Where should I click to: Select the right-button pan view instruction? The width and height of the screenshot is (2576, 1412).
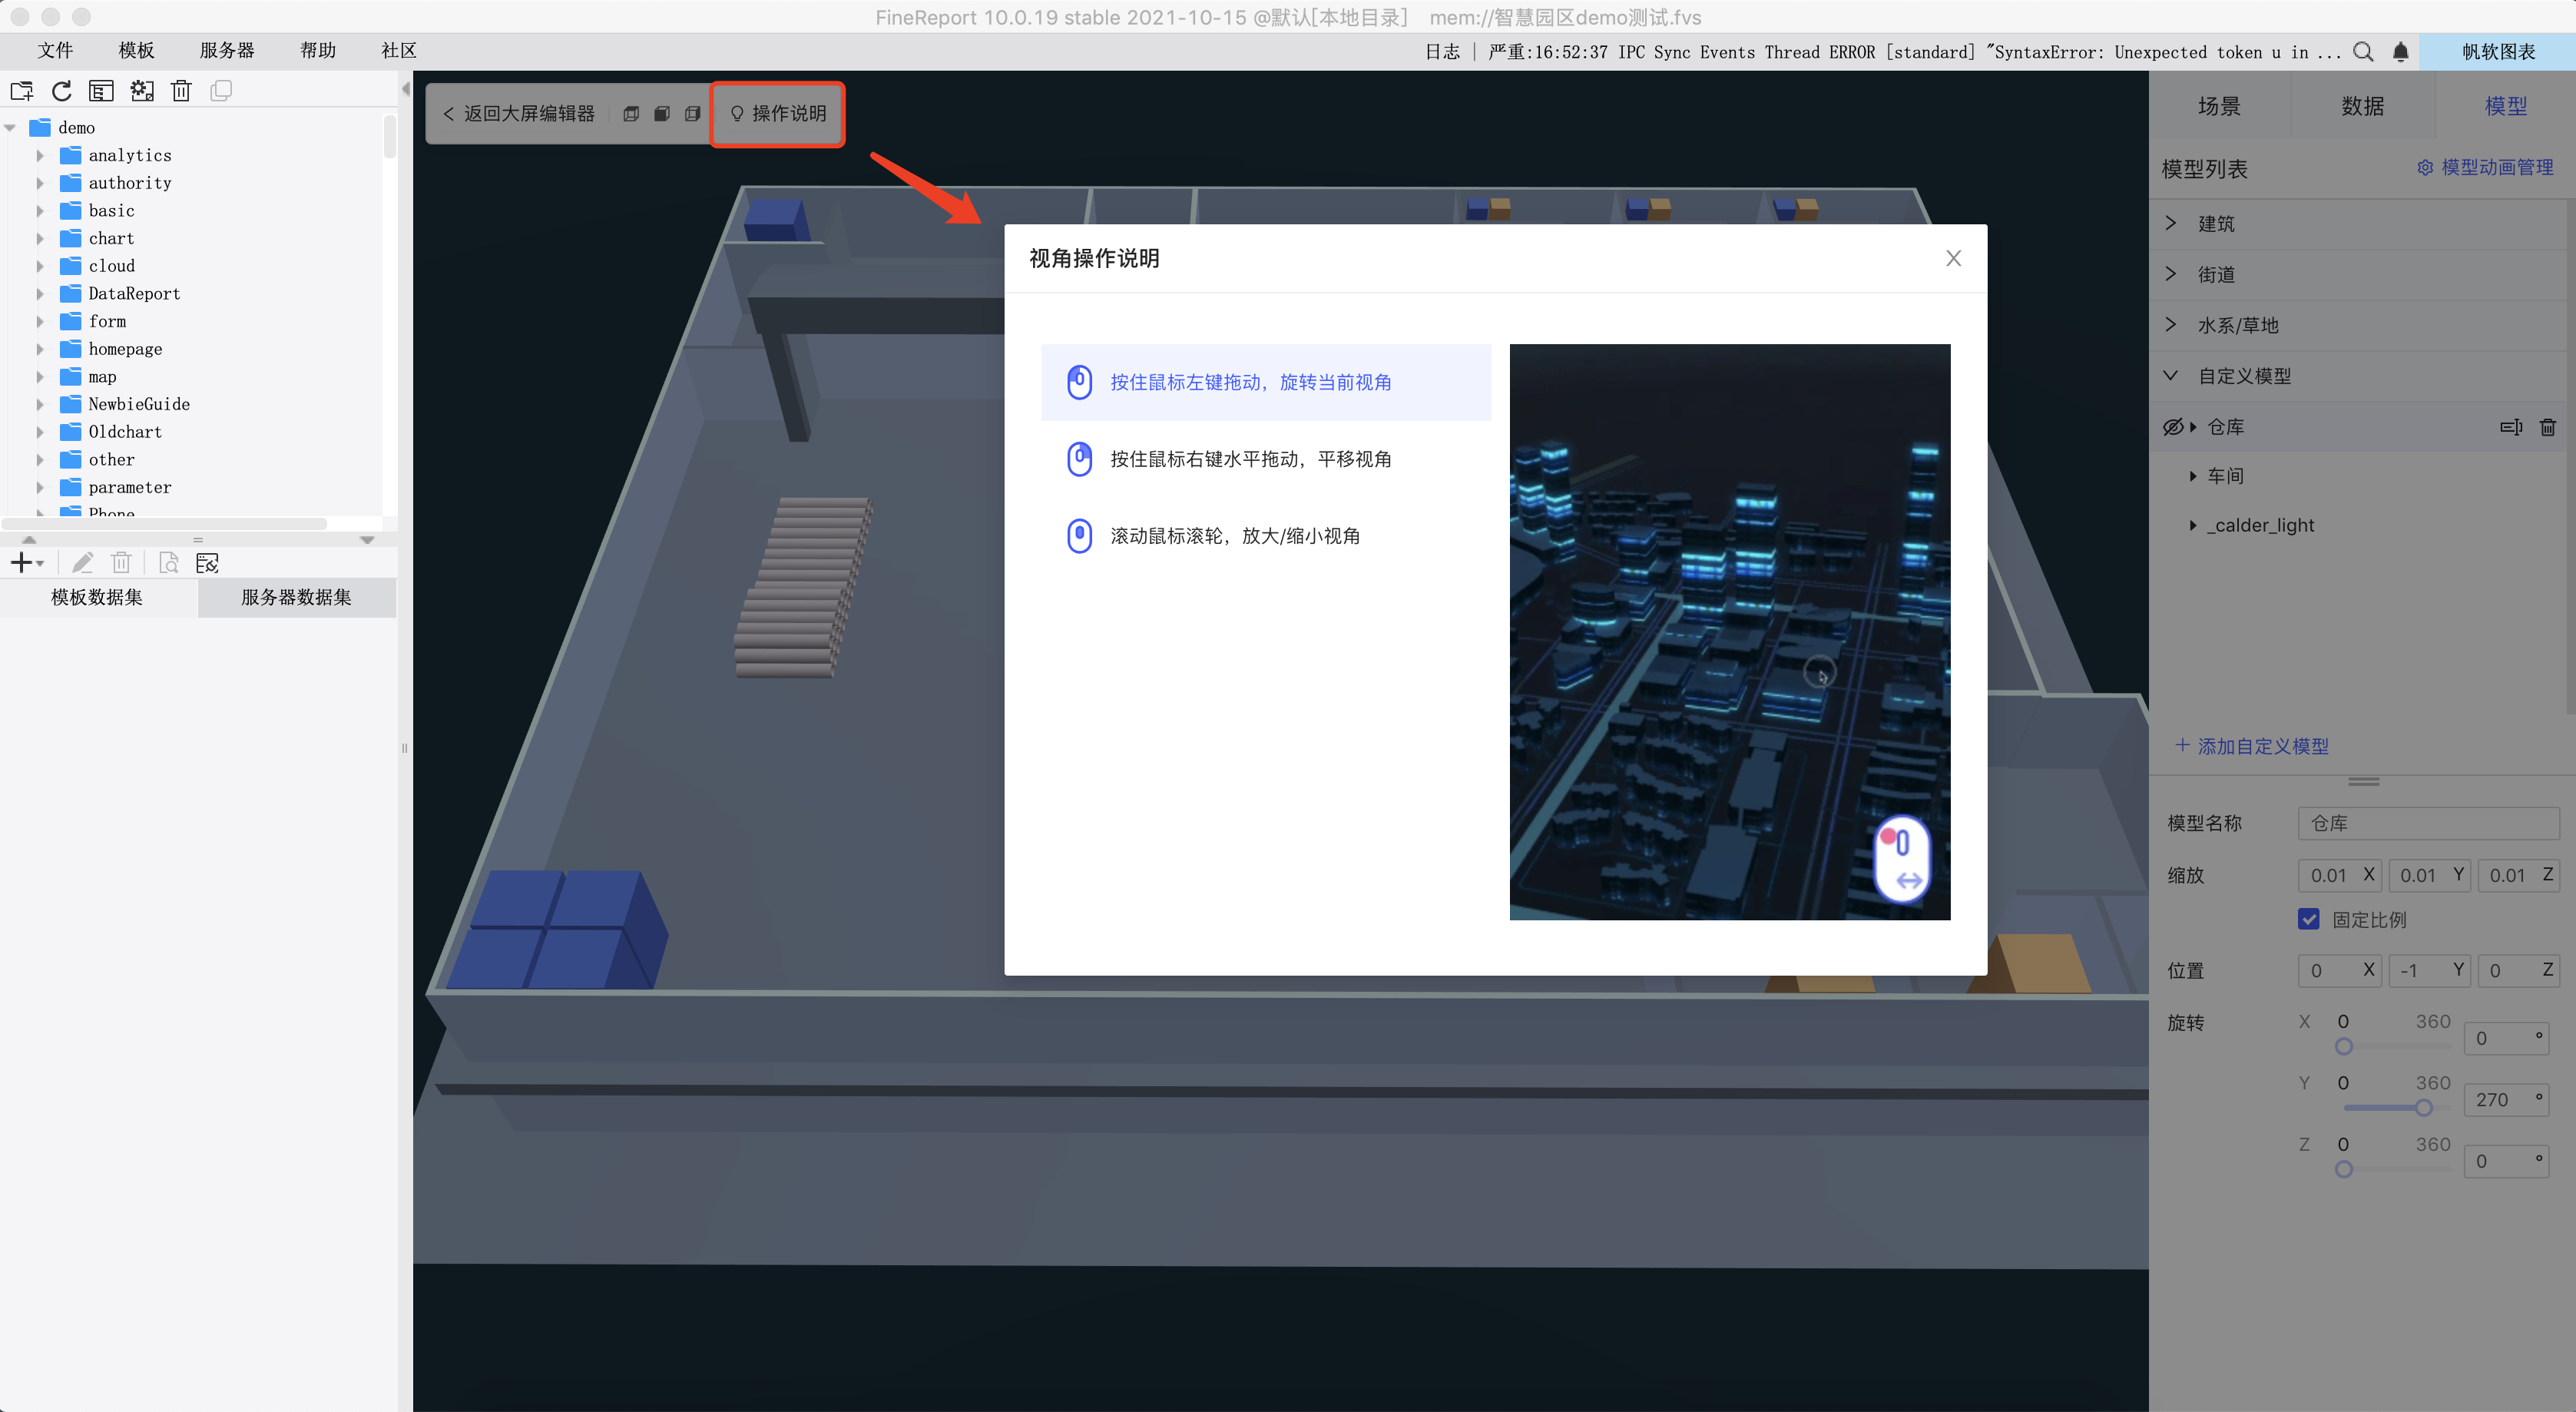pos(1250,459)
